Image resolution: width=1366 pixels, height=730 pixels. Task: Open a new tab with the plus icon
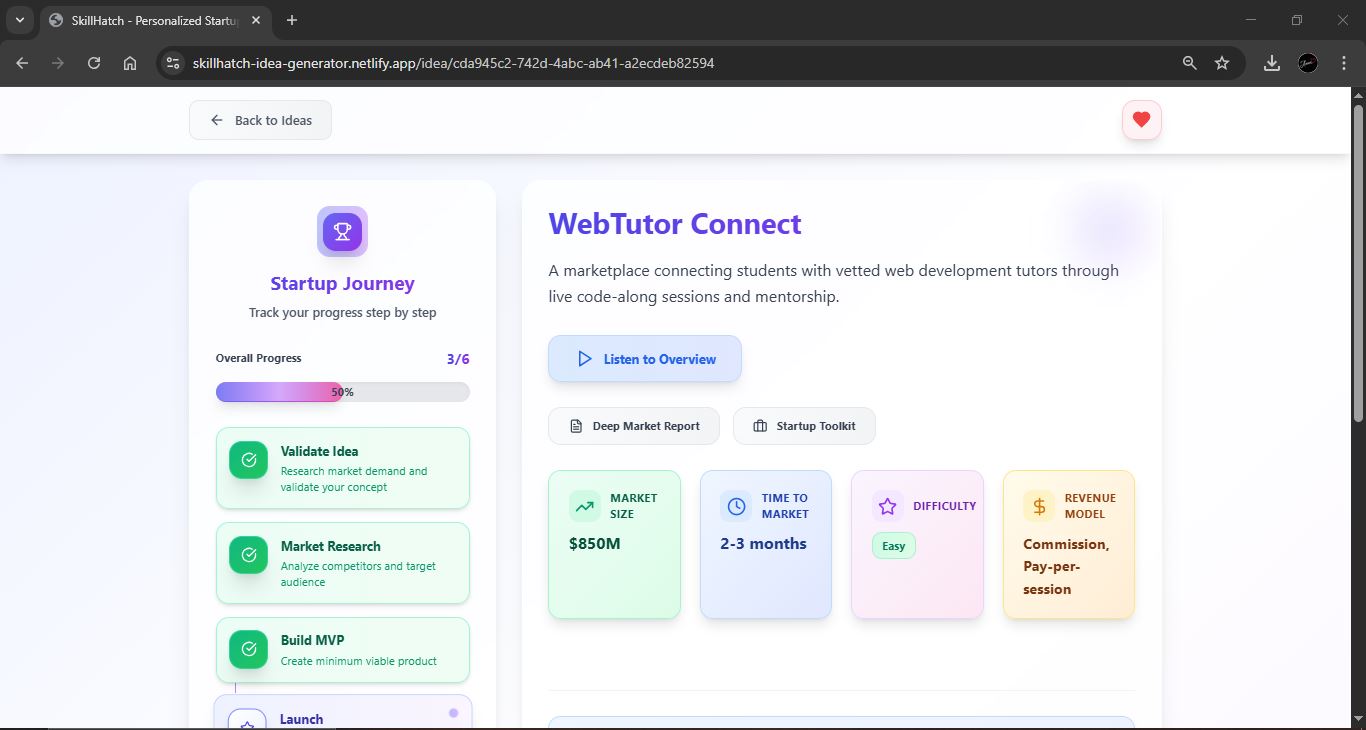[292, 20]
